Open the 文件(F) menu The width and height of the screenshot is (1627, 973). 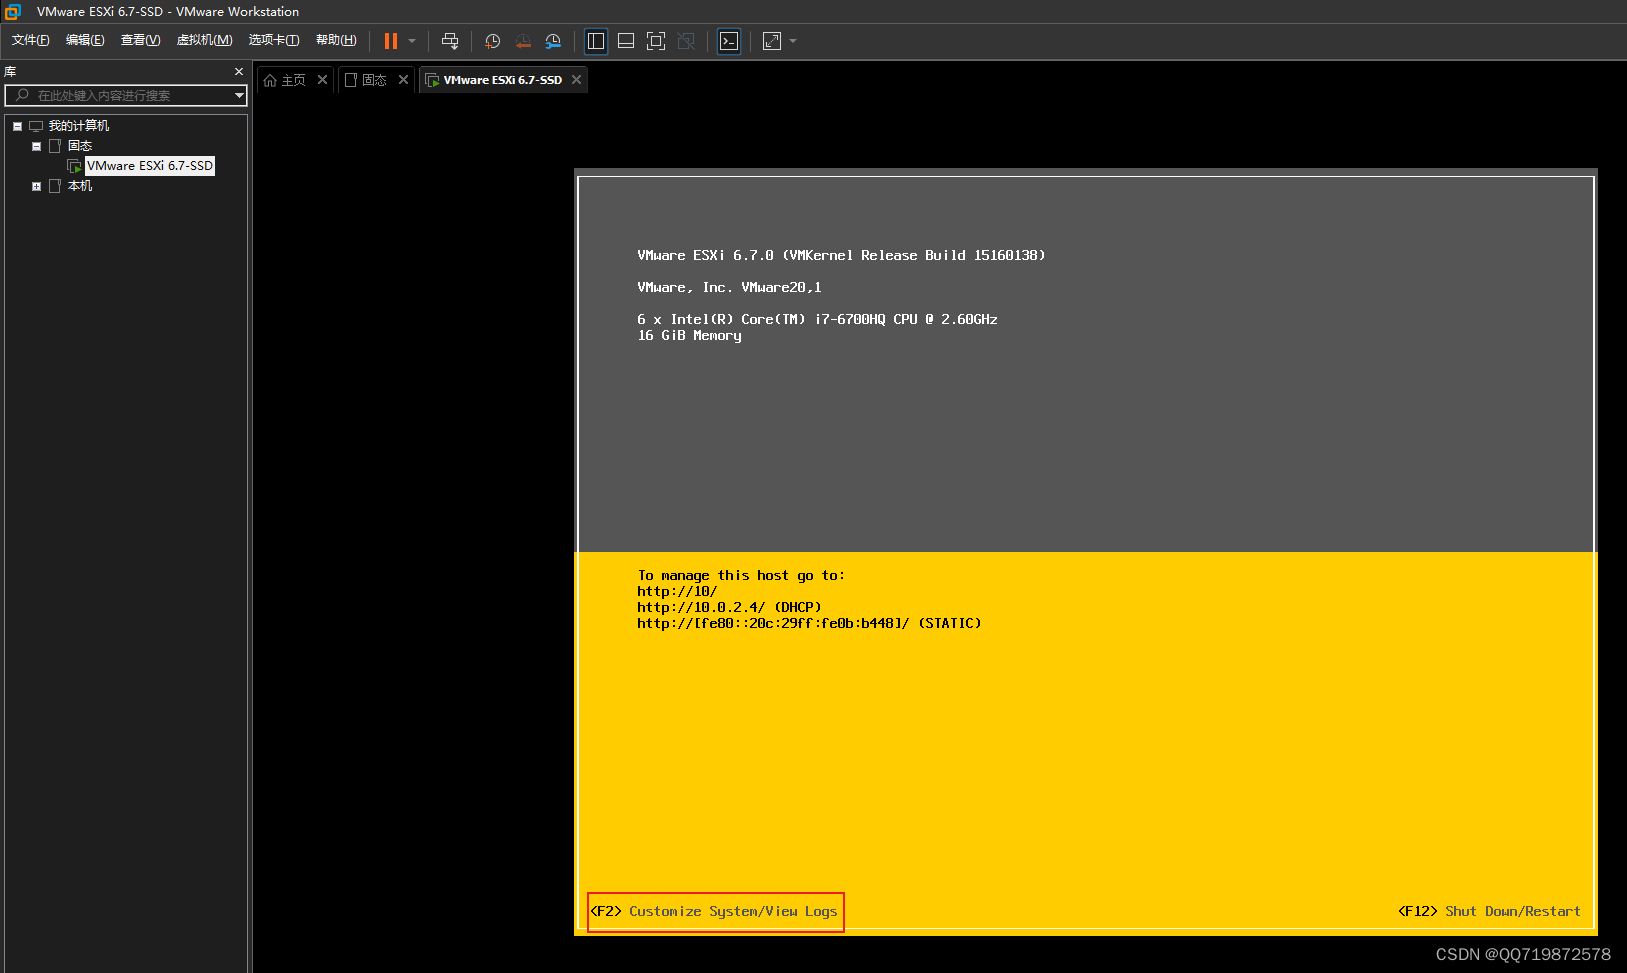31,40
